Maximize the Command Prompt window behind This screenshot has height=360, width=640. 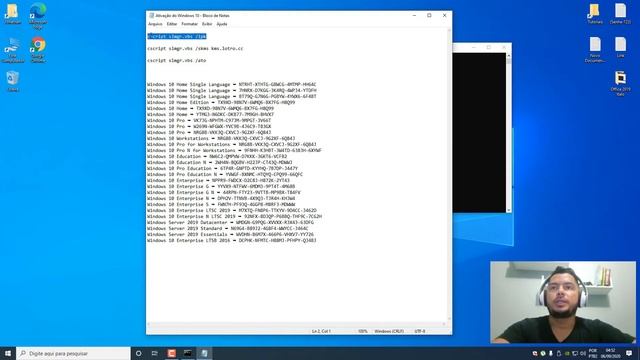(x=489, y=47)
